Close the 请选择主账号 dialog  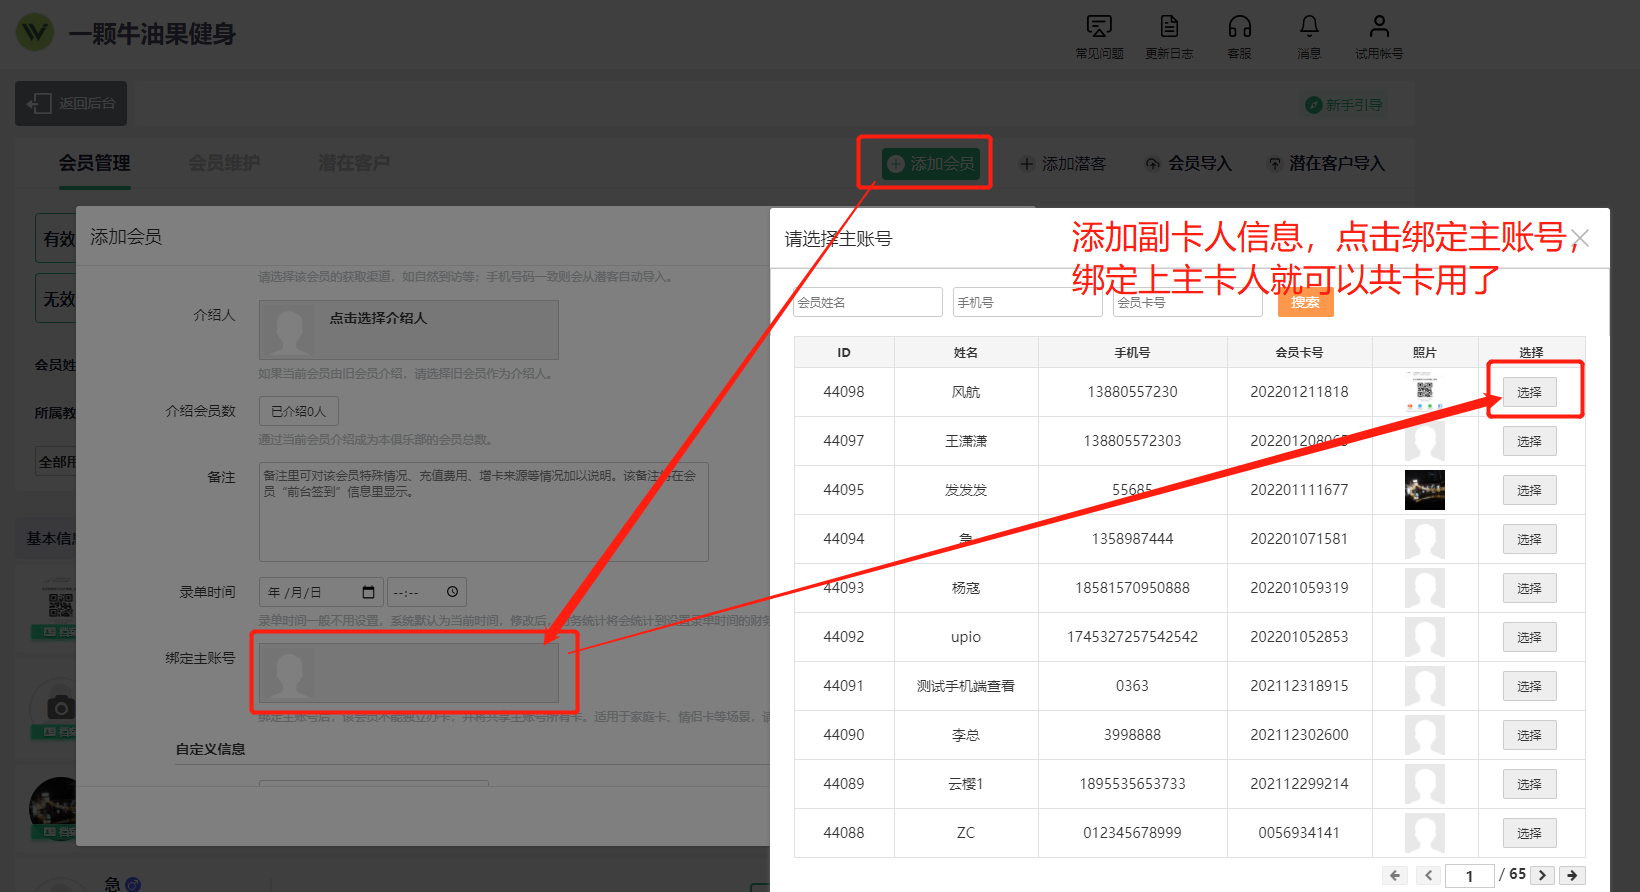(1580, 238)
